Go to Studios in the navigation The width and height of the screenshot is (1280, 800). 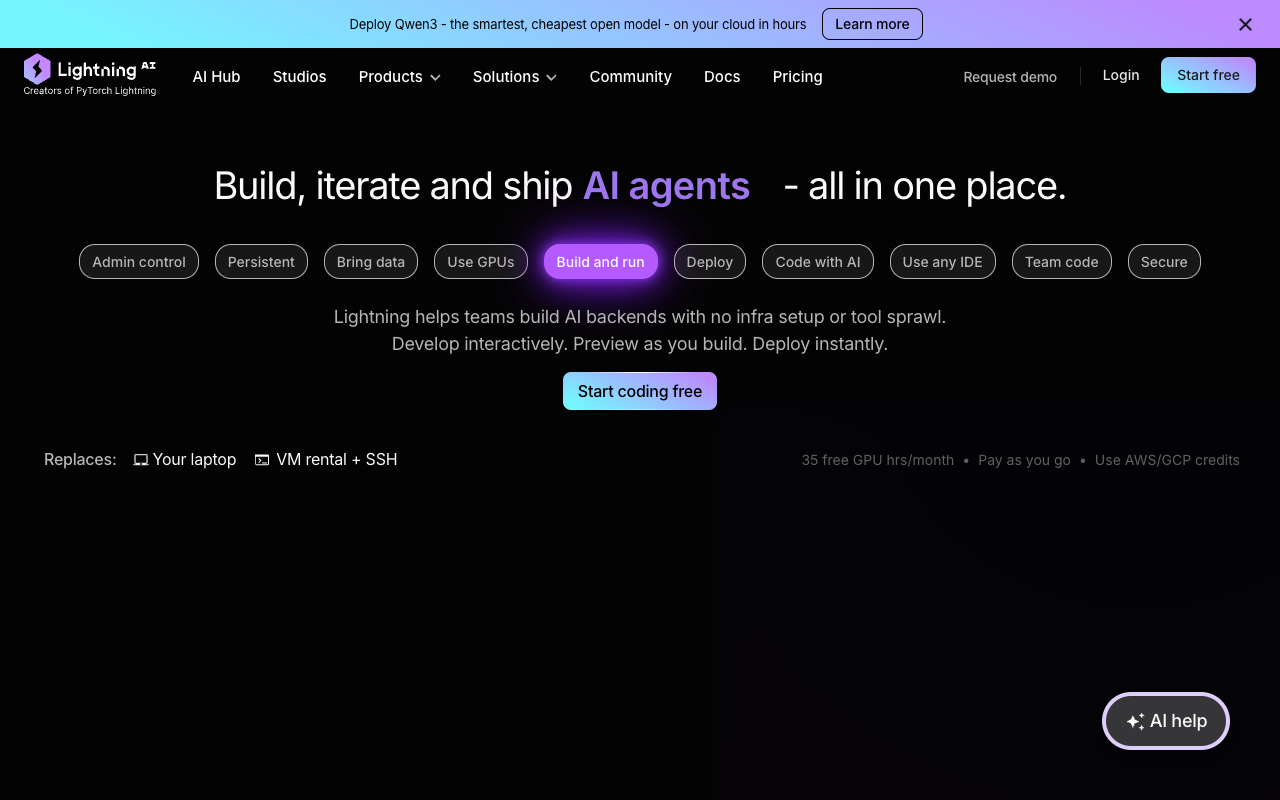(300, 77)
